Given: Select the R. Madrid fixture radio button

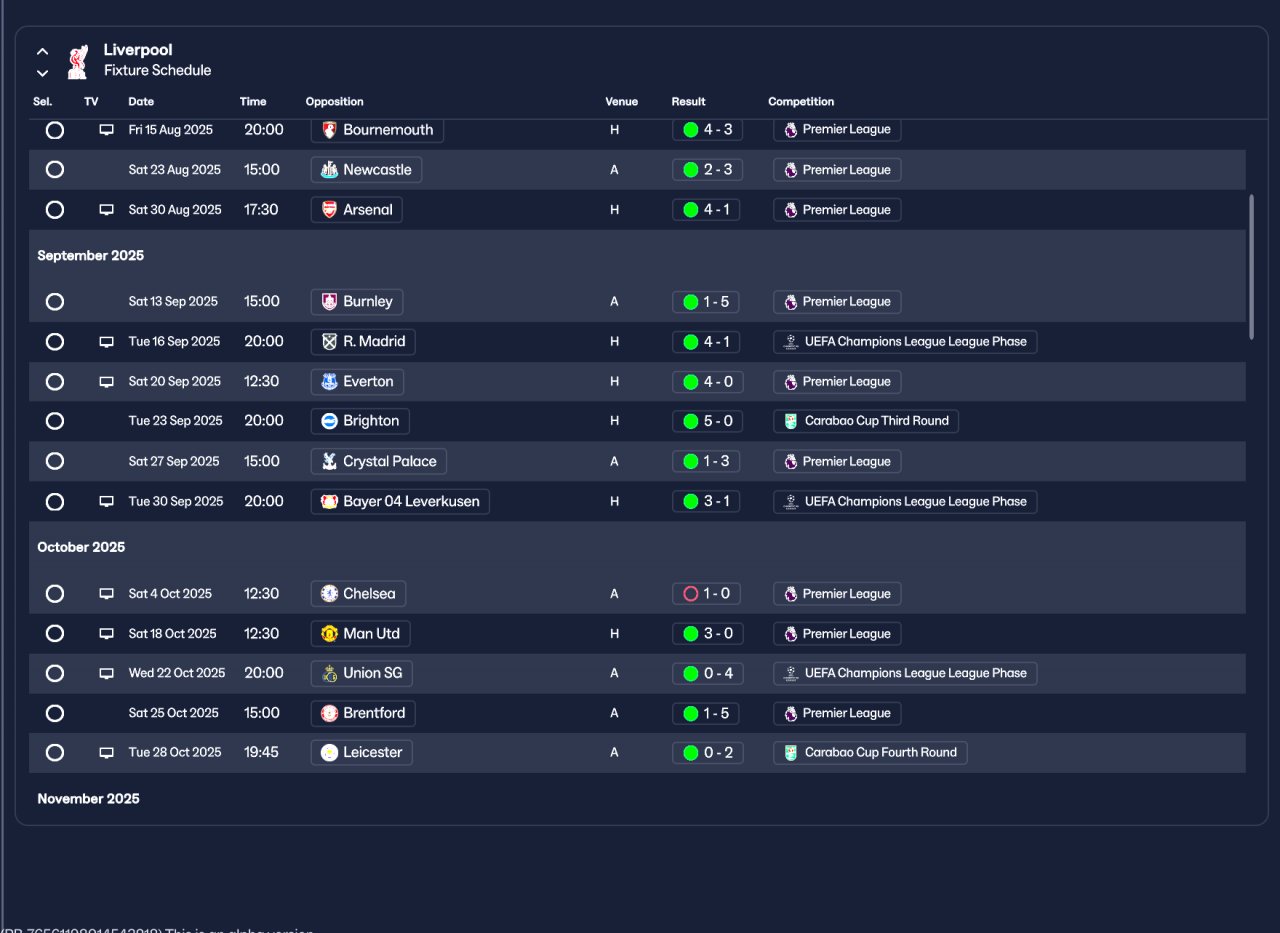Looking at the screenshot, I should click(55, 342).
